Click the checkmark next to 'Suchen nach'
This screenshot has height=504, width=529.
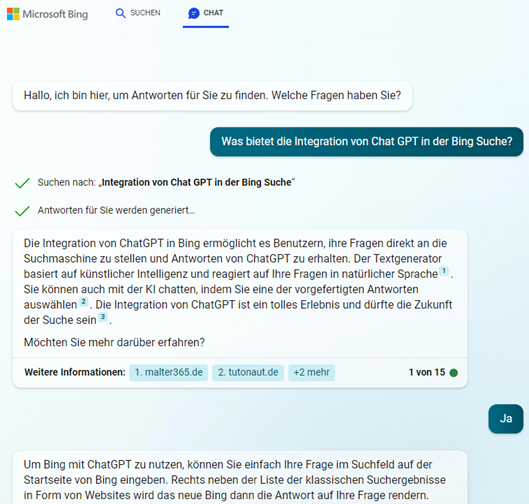[x=22, y=183]
